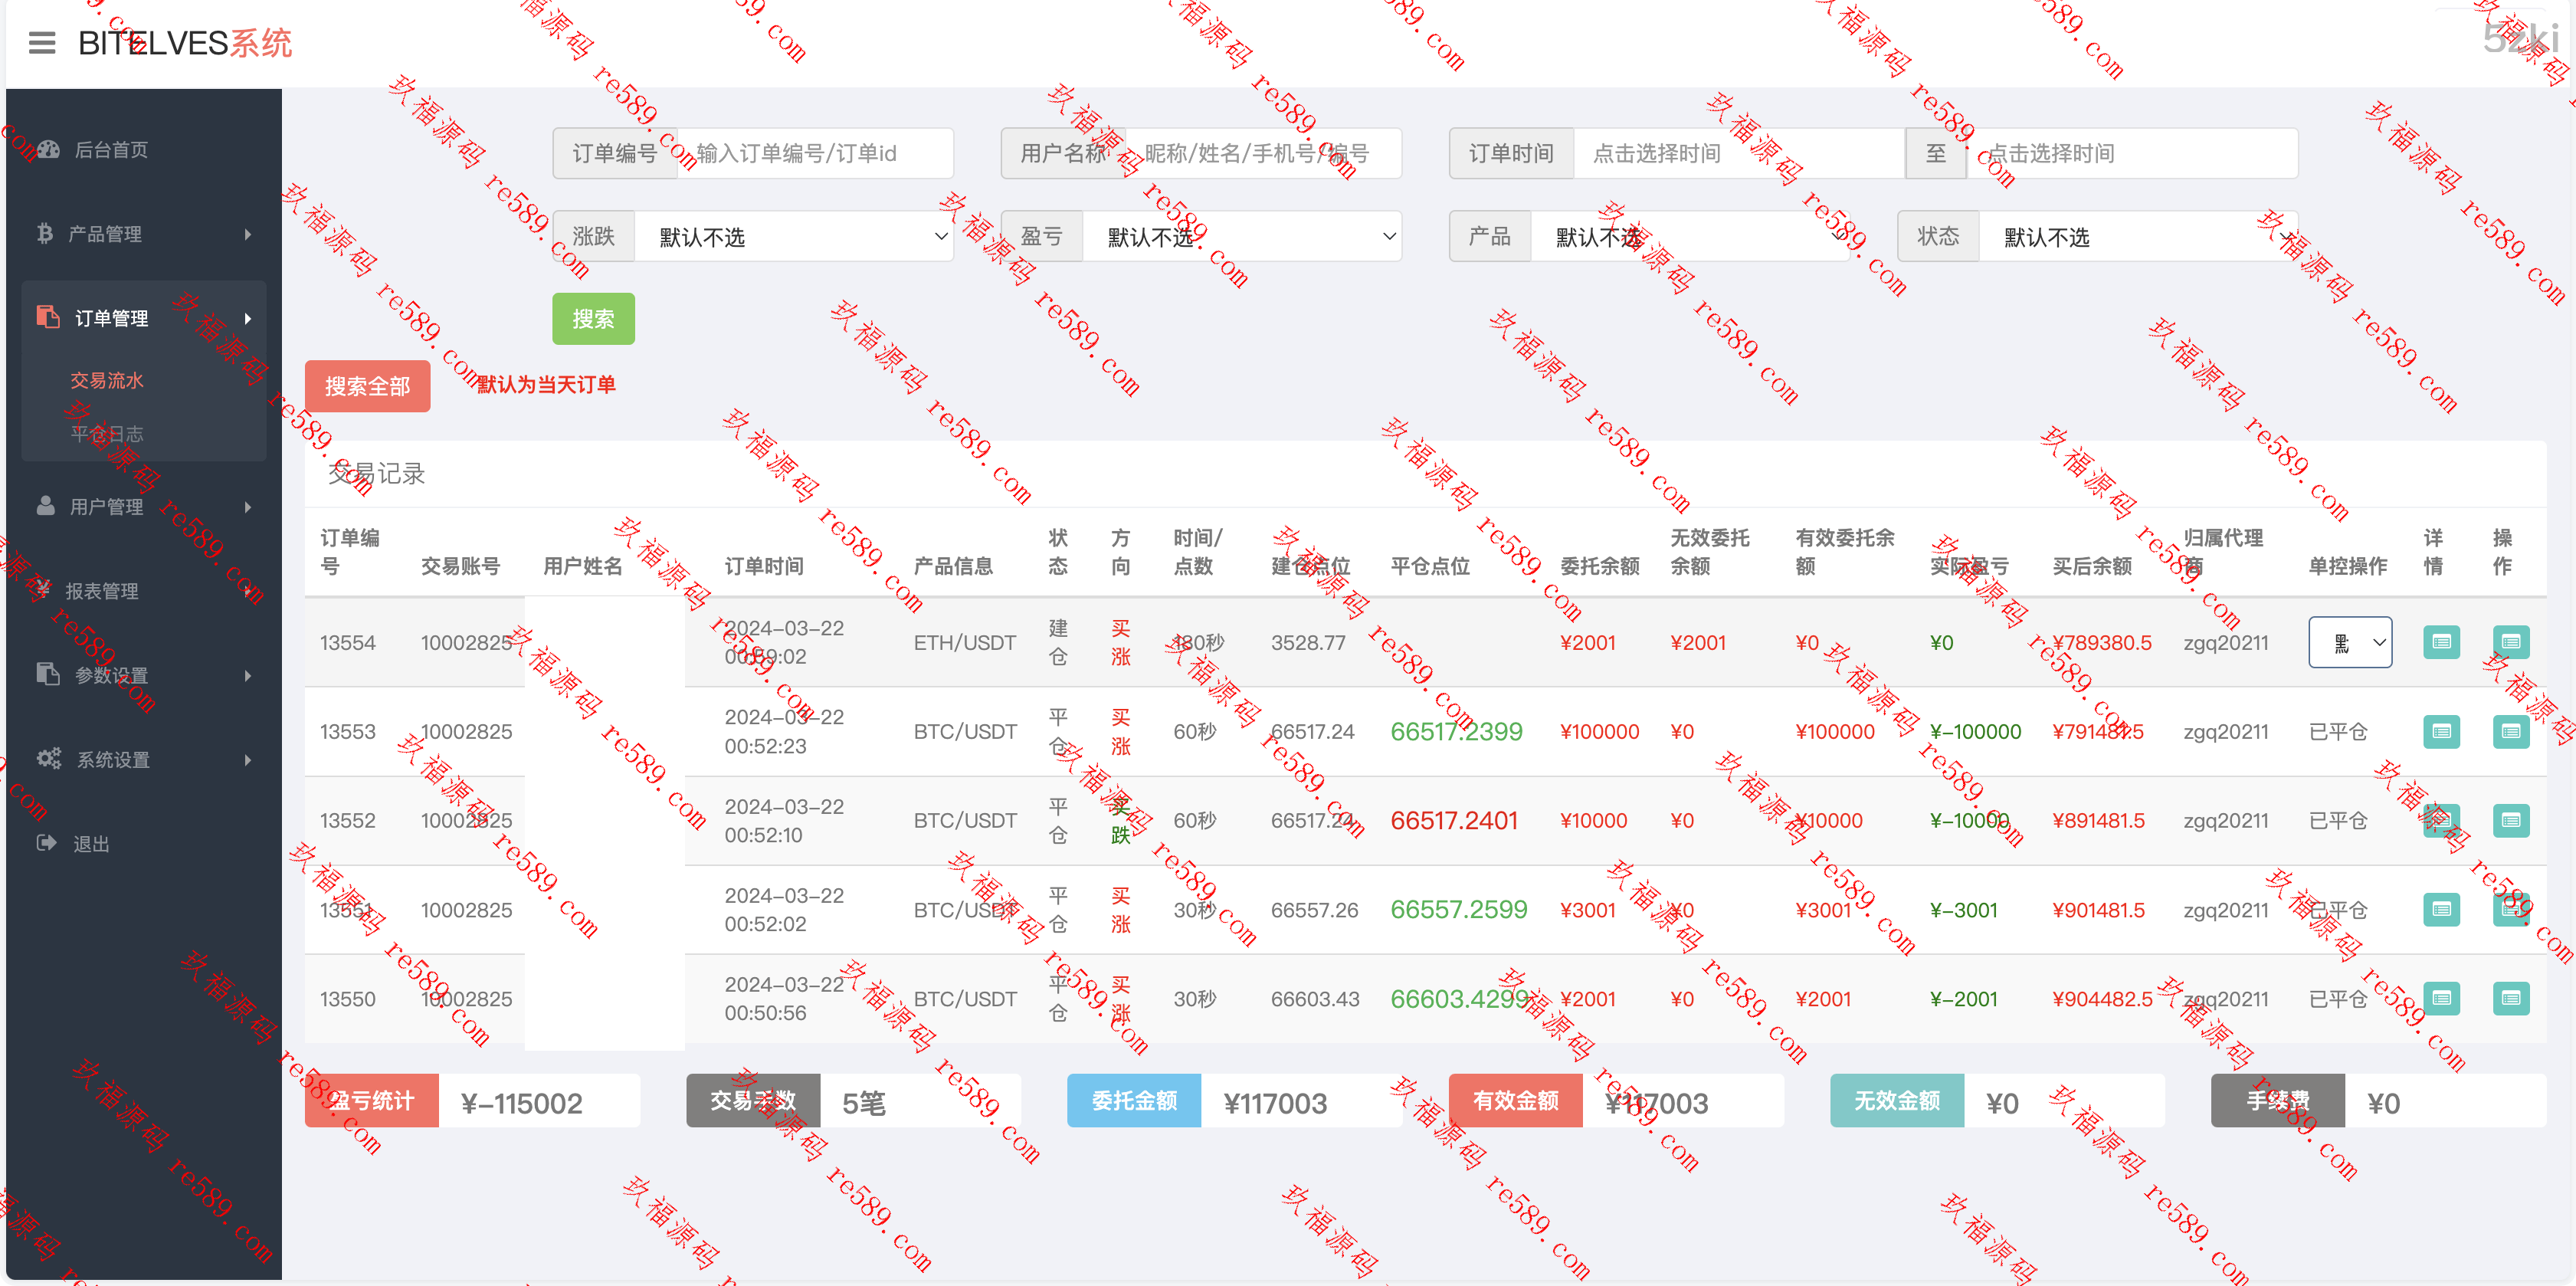Click the hamburger menu icon
2576x1286 pixels.
[x=42, y=43]
